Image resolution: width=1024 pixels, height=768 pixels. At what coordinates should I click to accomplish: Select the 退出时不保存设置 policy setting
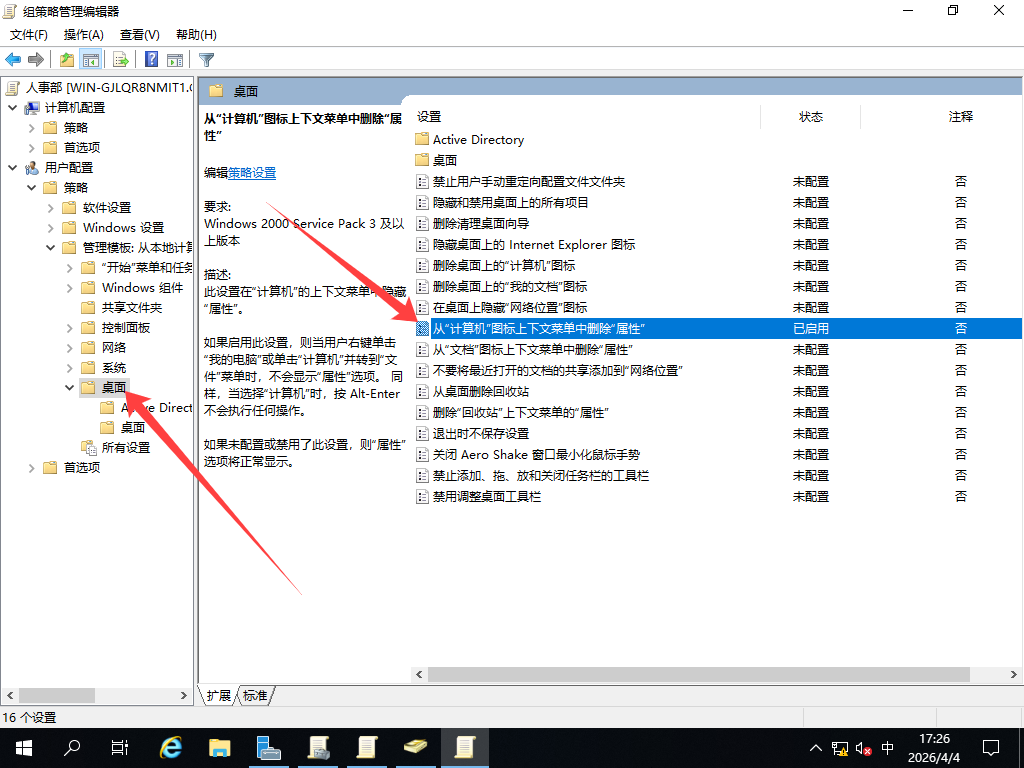click(480, 433)
